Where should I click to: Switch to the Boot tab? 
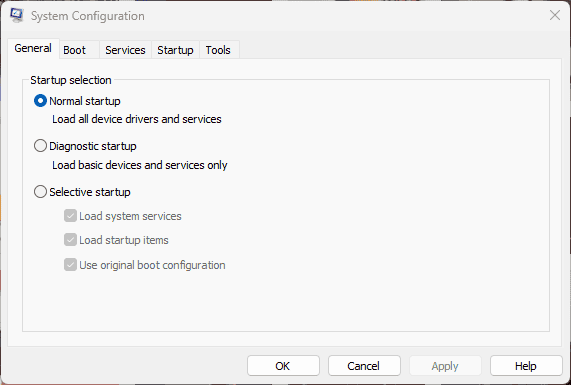coord(74,50)
